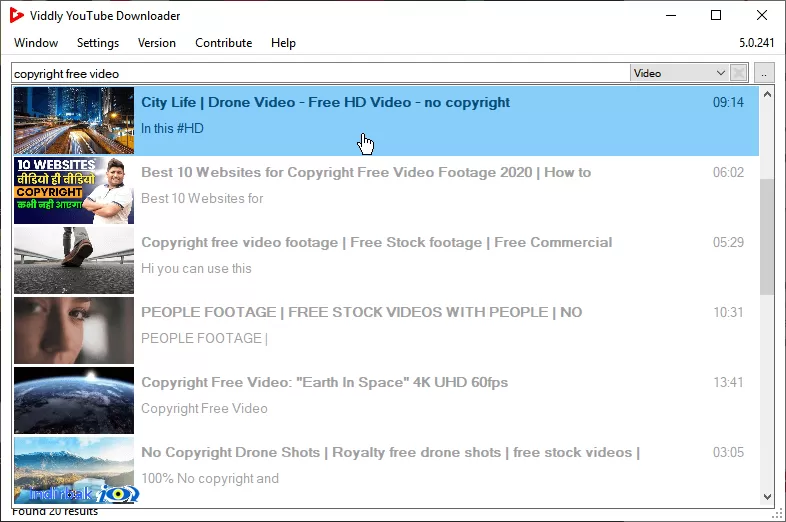Viewport: 786px width, 522px height.
Task: Click the 'City Life | Drone Video' title
Action: (x=325, y=102)
